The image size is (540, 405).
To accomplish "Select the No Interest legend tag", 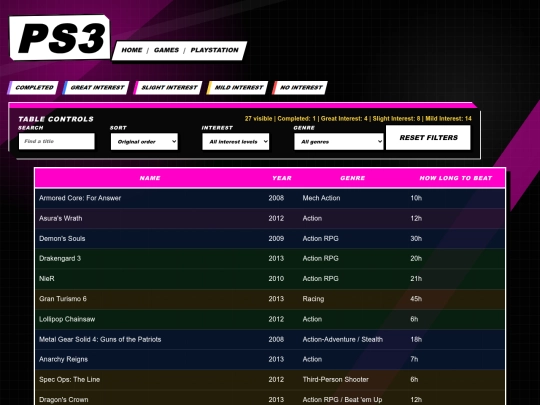I will (x=300, y=87).
